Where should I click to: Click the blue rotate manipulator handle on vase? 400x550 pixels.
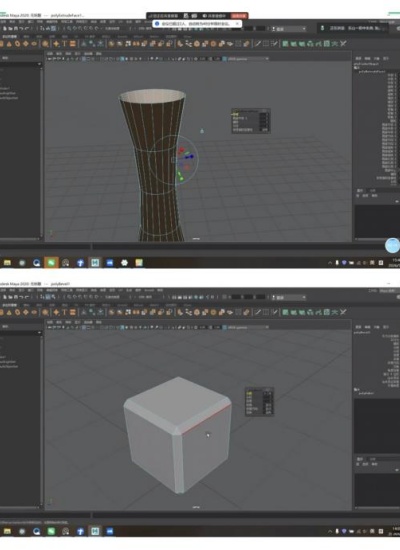coord(191,156)
